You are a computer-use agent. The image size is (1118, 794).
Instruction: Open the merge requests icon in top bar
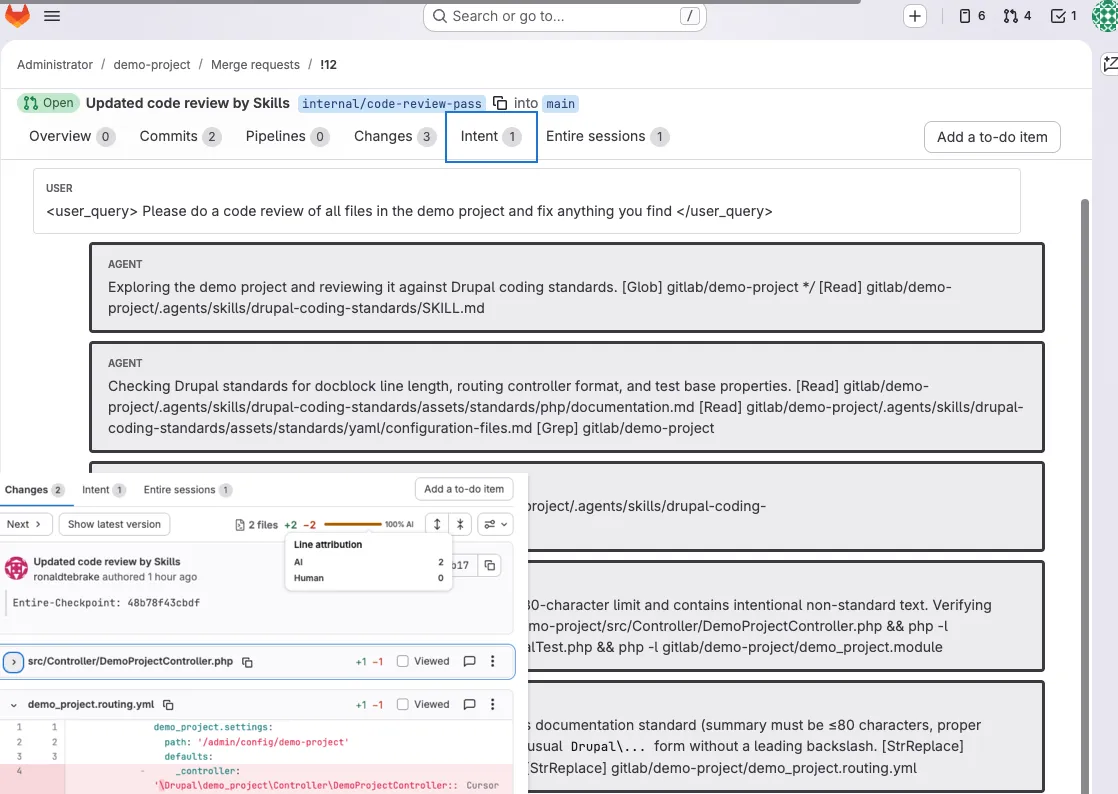point(1012,16)
